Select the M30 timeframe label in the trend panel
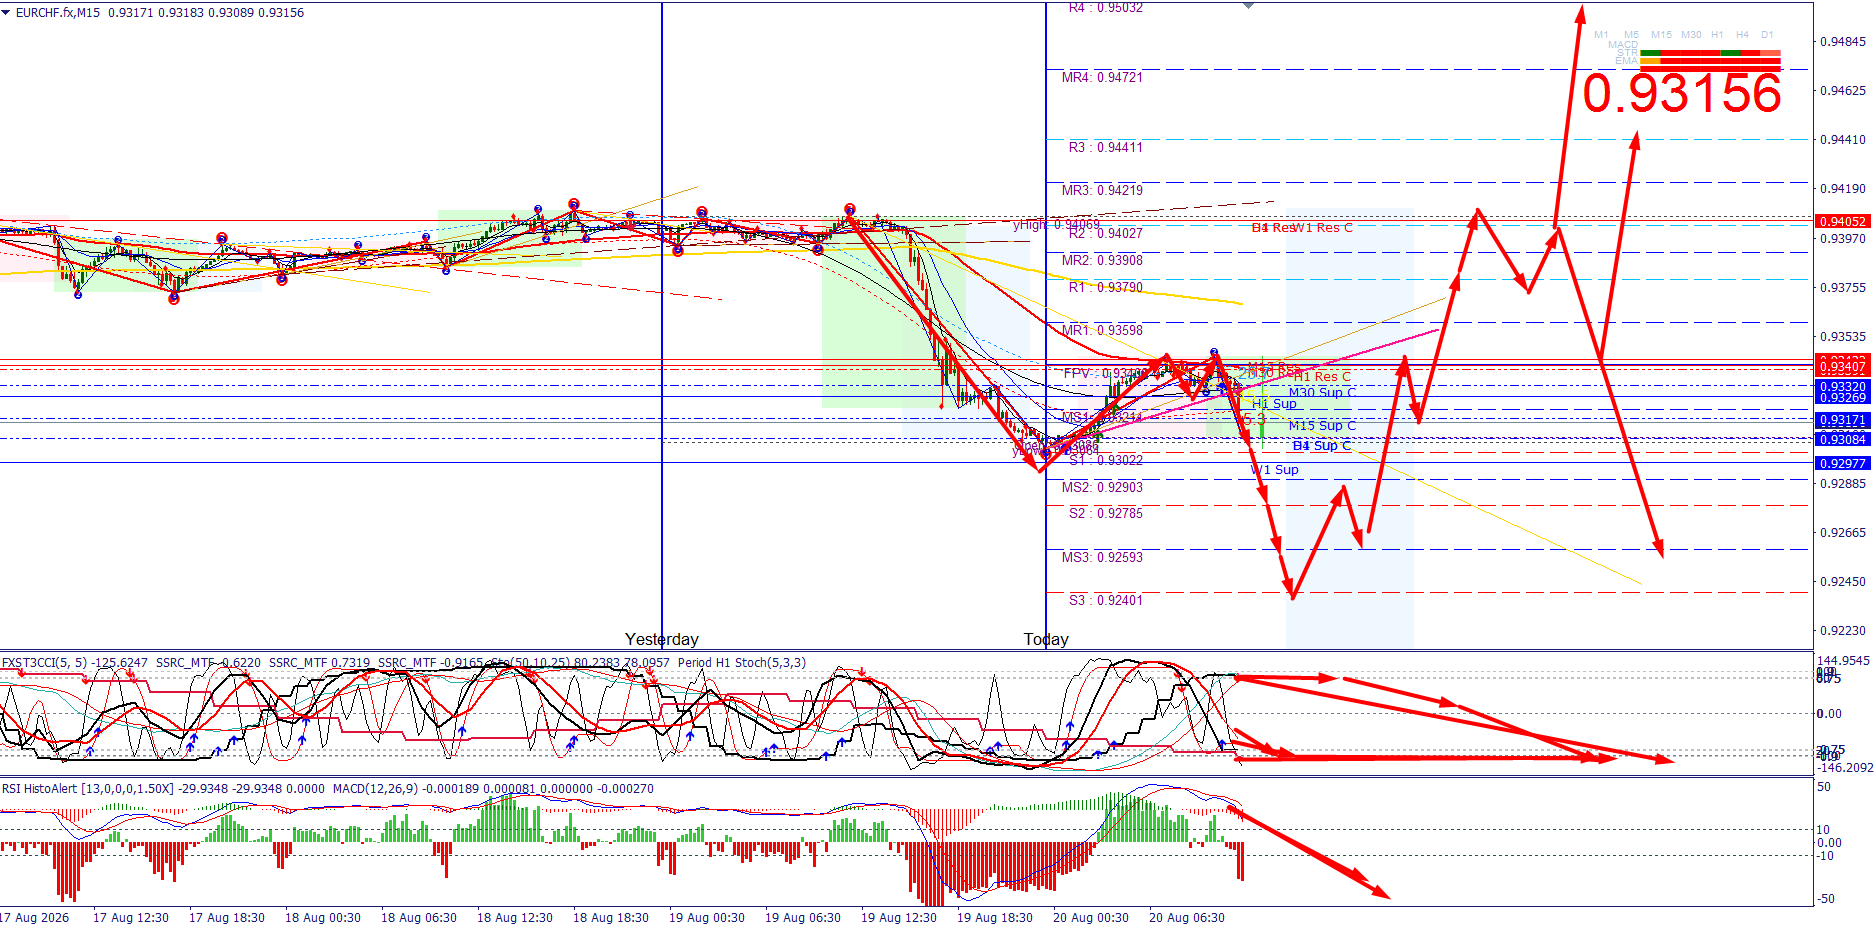The width and height of the screenshot is (1875, 928). click(x=1691, y=35)
